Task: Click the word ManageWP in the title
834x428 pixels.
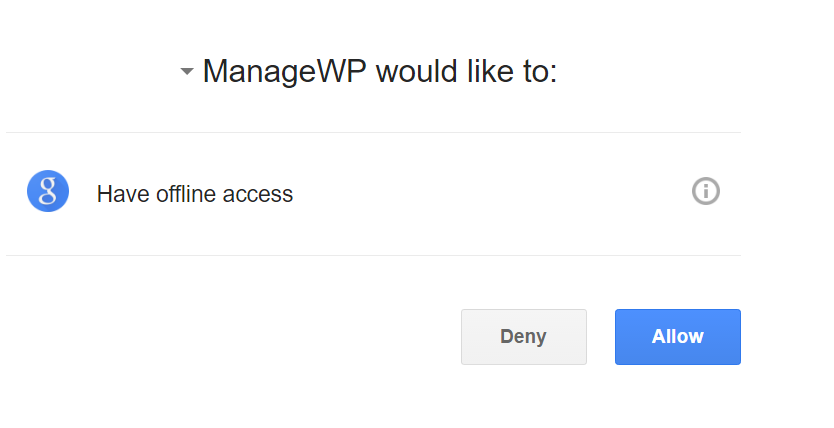Action: click(x=285, y=71)
